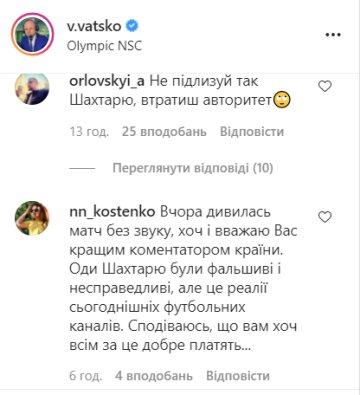Open v.vatsko profile picture story
The image size is (360, 395).
click(x=32, y=34)
